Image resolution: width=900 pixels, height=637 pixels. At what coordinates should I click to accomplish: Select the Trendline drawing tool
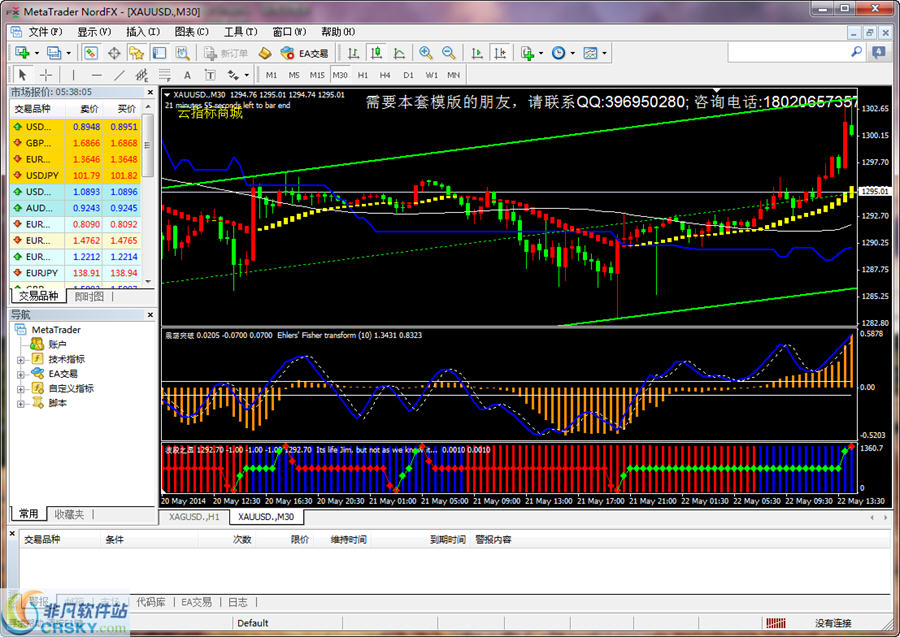pyautogui.click(x=119, y=75)
